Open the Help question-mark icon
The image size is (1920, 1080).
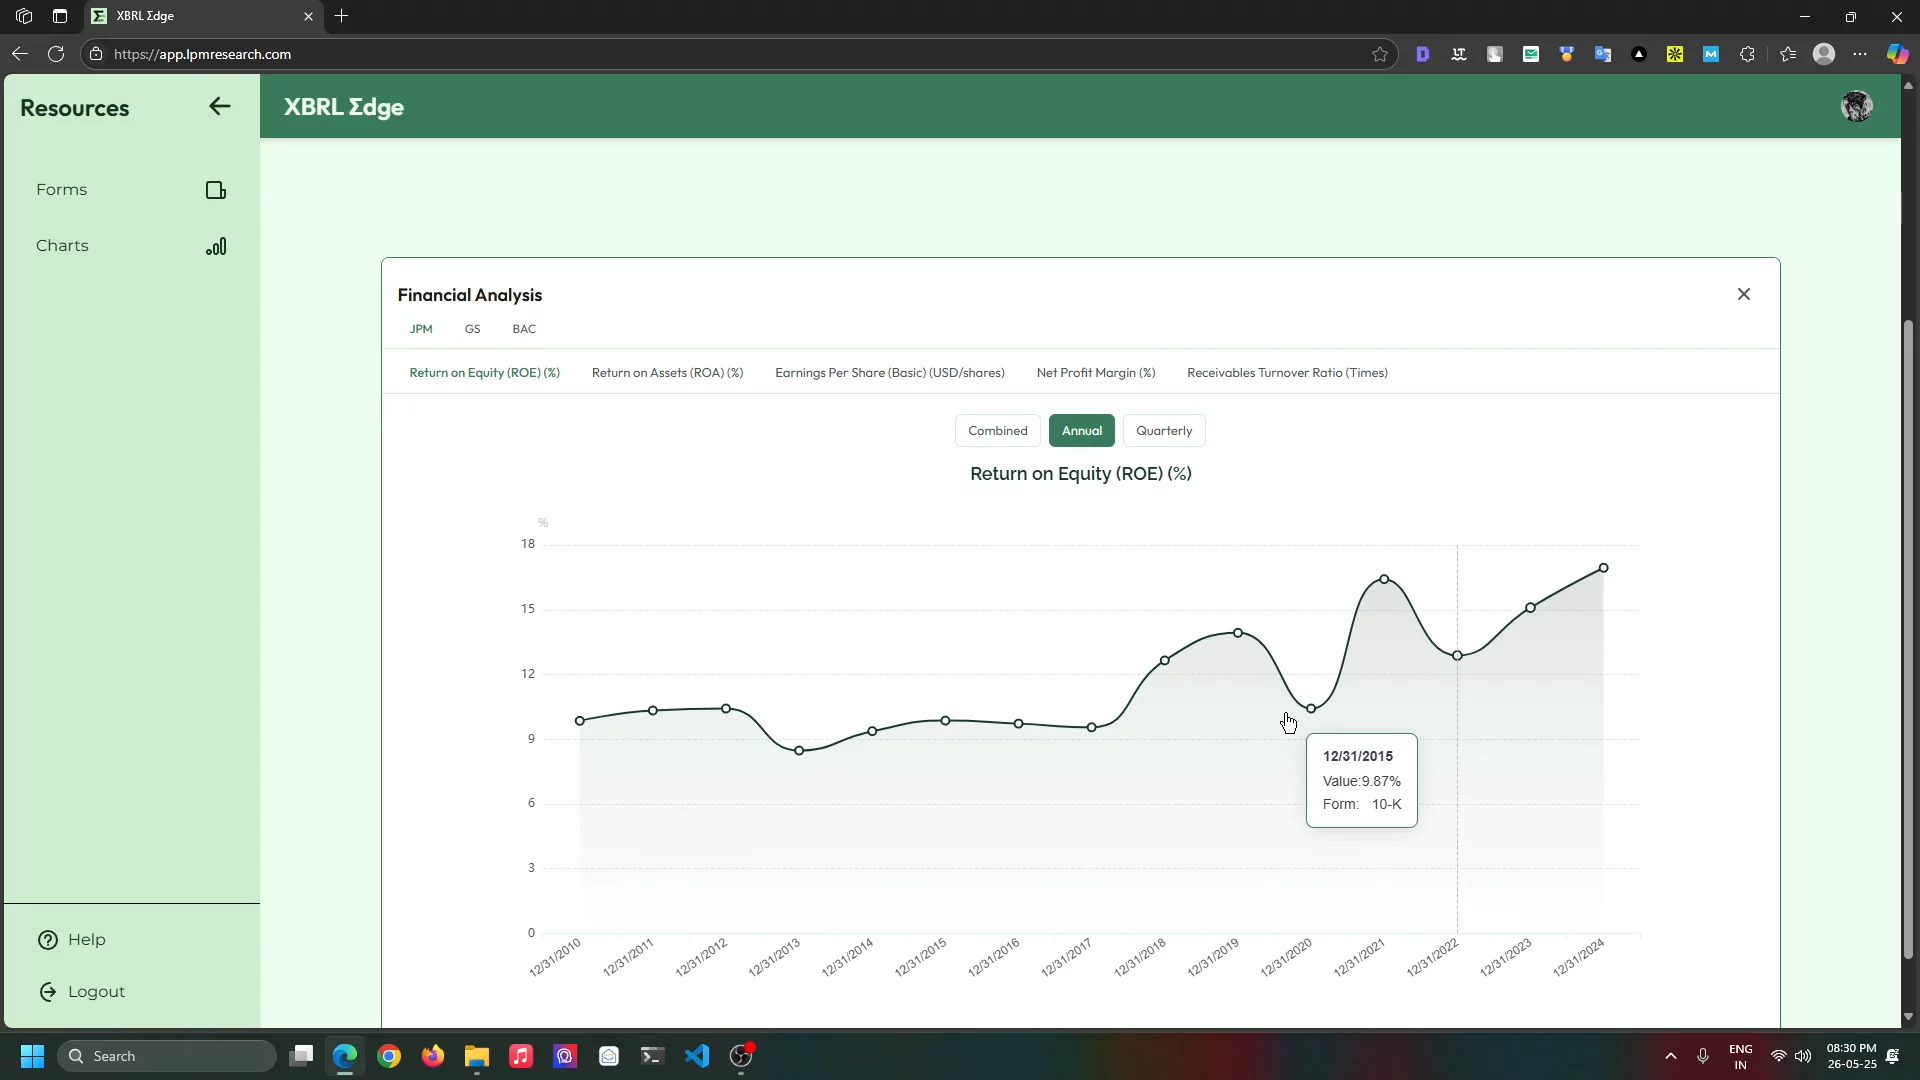click(48, 940)
